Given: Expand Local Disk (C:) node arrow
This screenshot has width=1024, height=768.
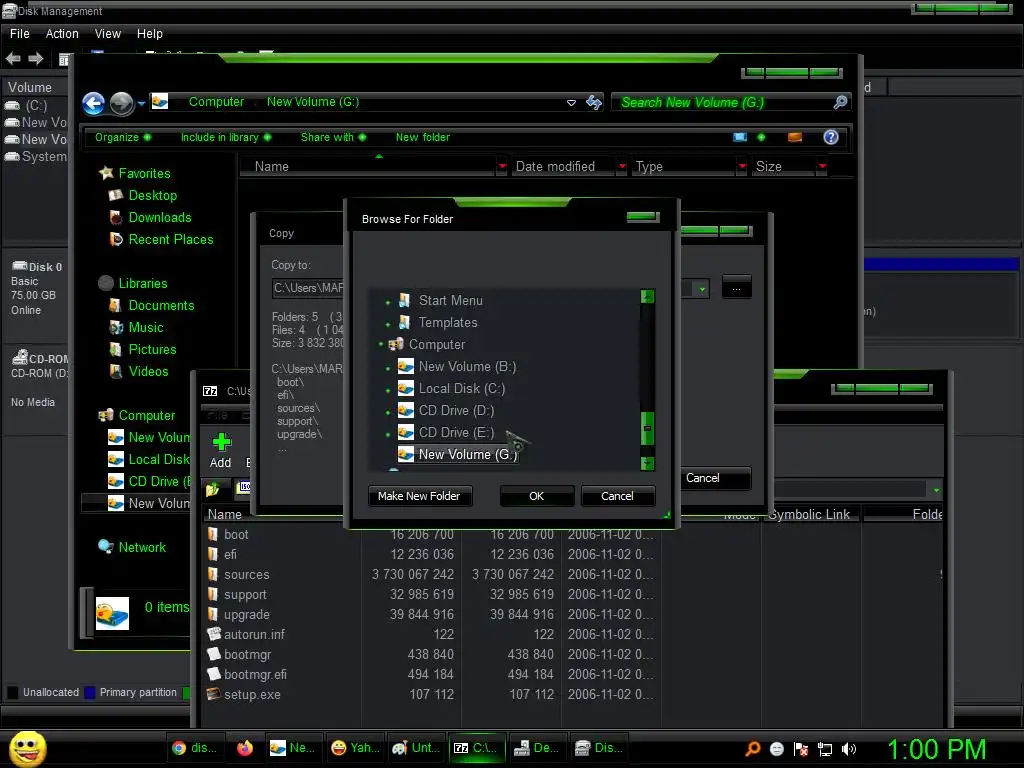Looking at the screenshot, I should (x=388, y=391).
